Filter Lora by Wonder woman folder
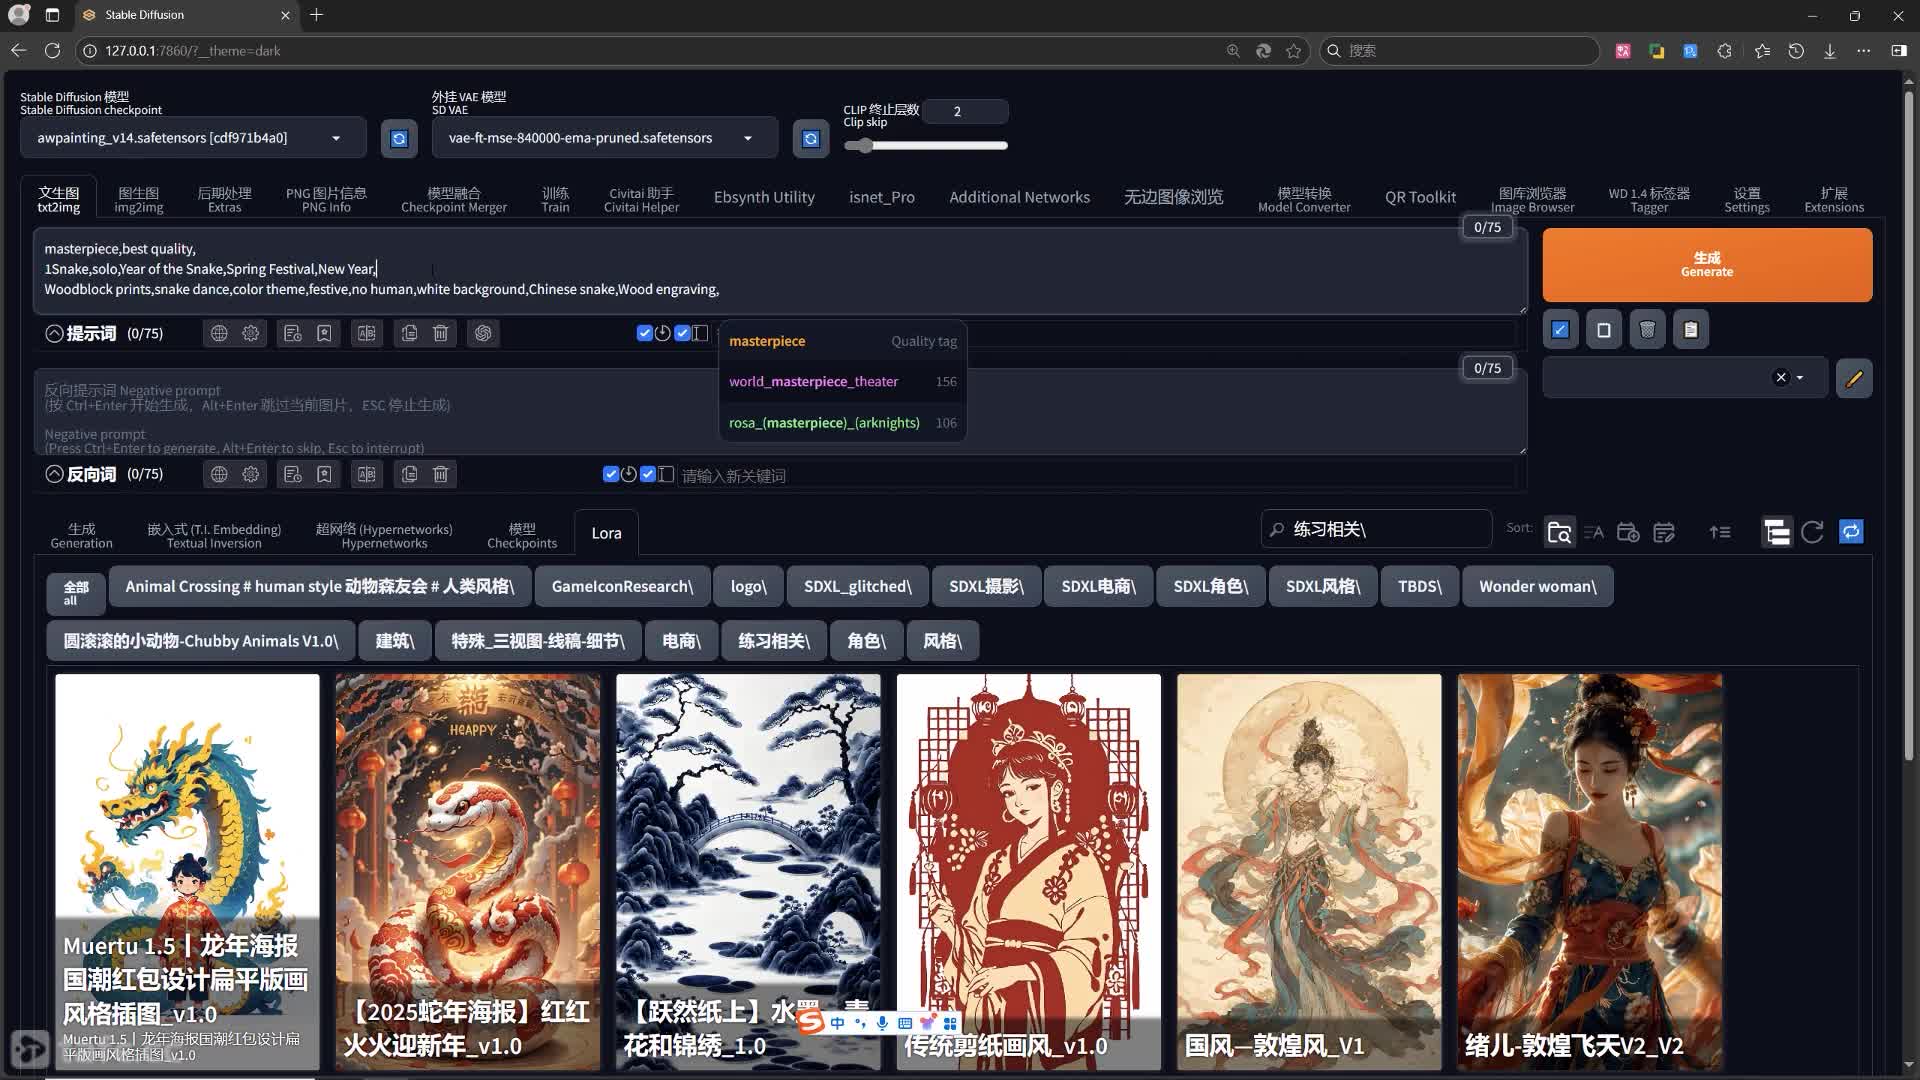1920x1080 pixels. pyautogui.click(x=1537, y=587)
